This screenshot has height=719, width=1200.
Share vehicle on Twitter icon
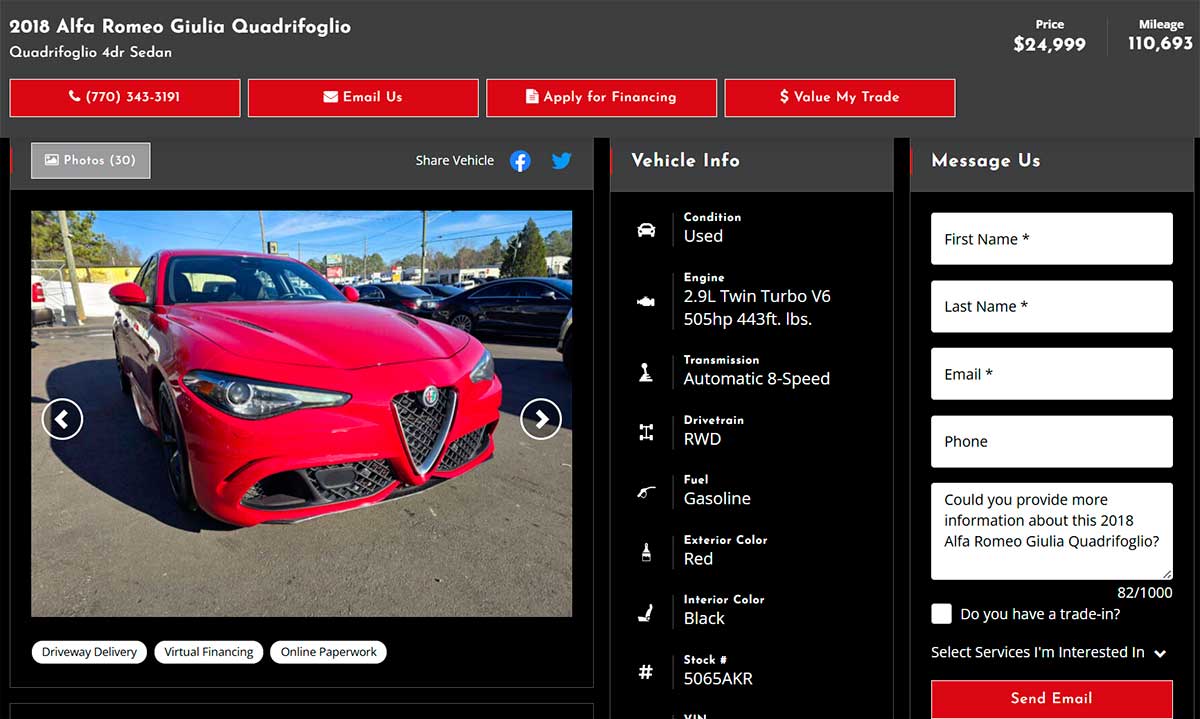coord(562,161)
